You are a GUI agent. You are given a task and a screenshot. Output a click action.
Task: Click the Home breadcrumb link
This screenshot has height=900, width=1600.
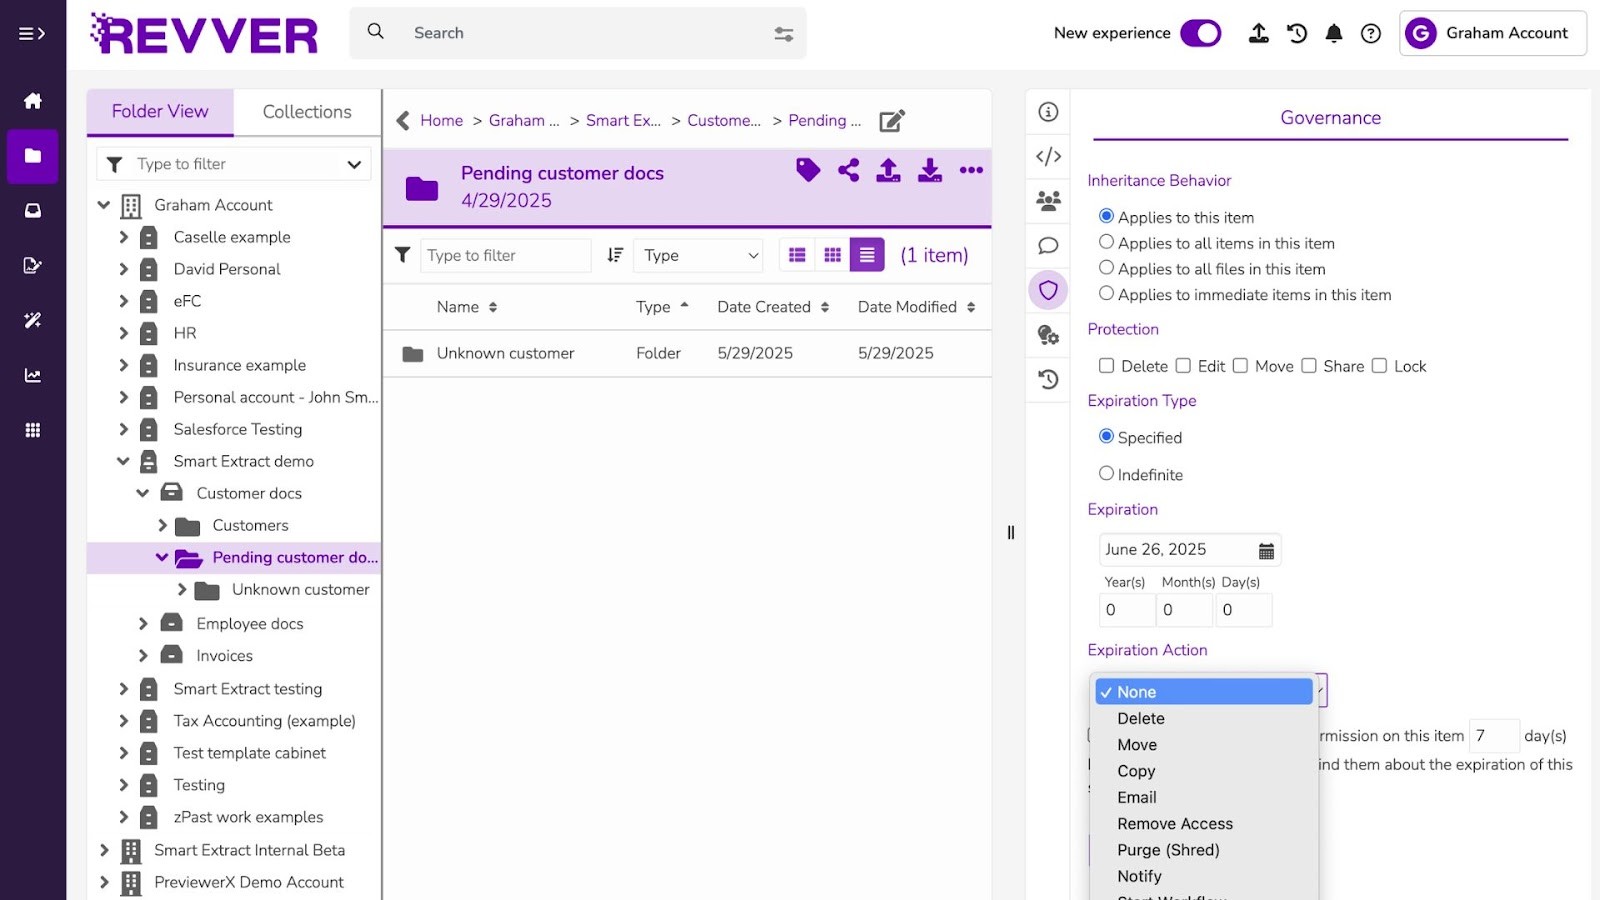point(441,120)
